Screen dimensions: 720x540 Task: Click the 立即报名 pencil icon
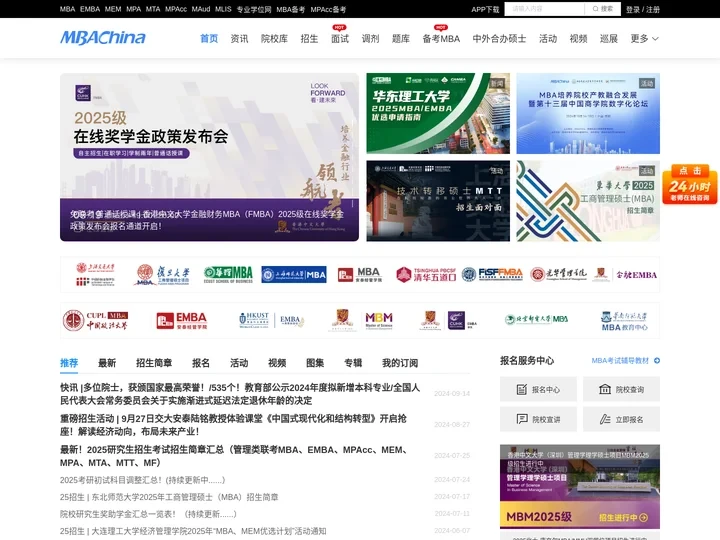[605, 419]
